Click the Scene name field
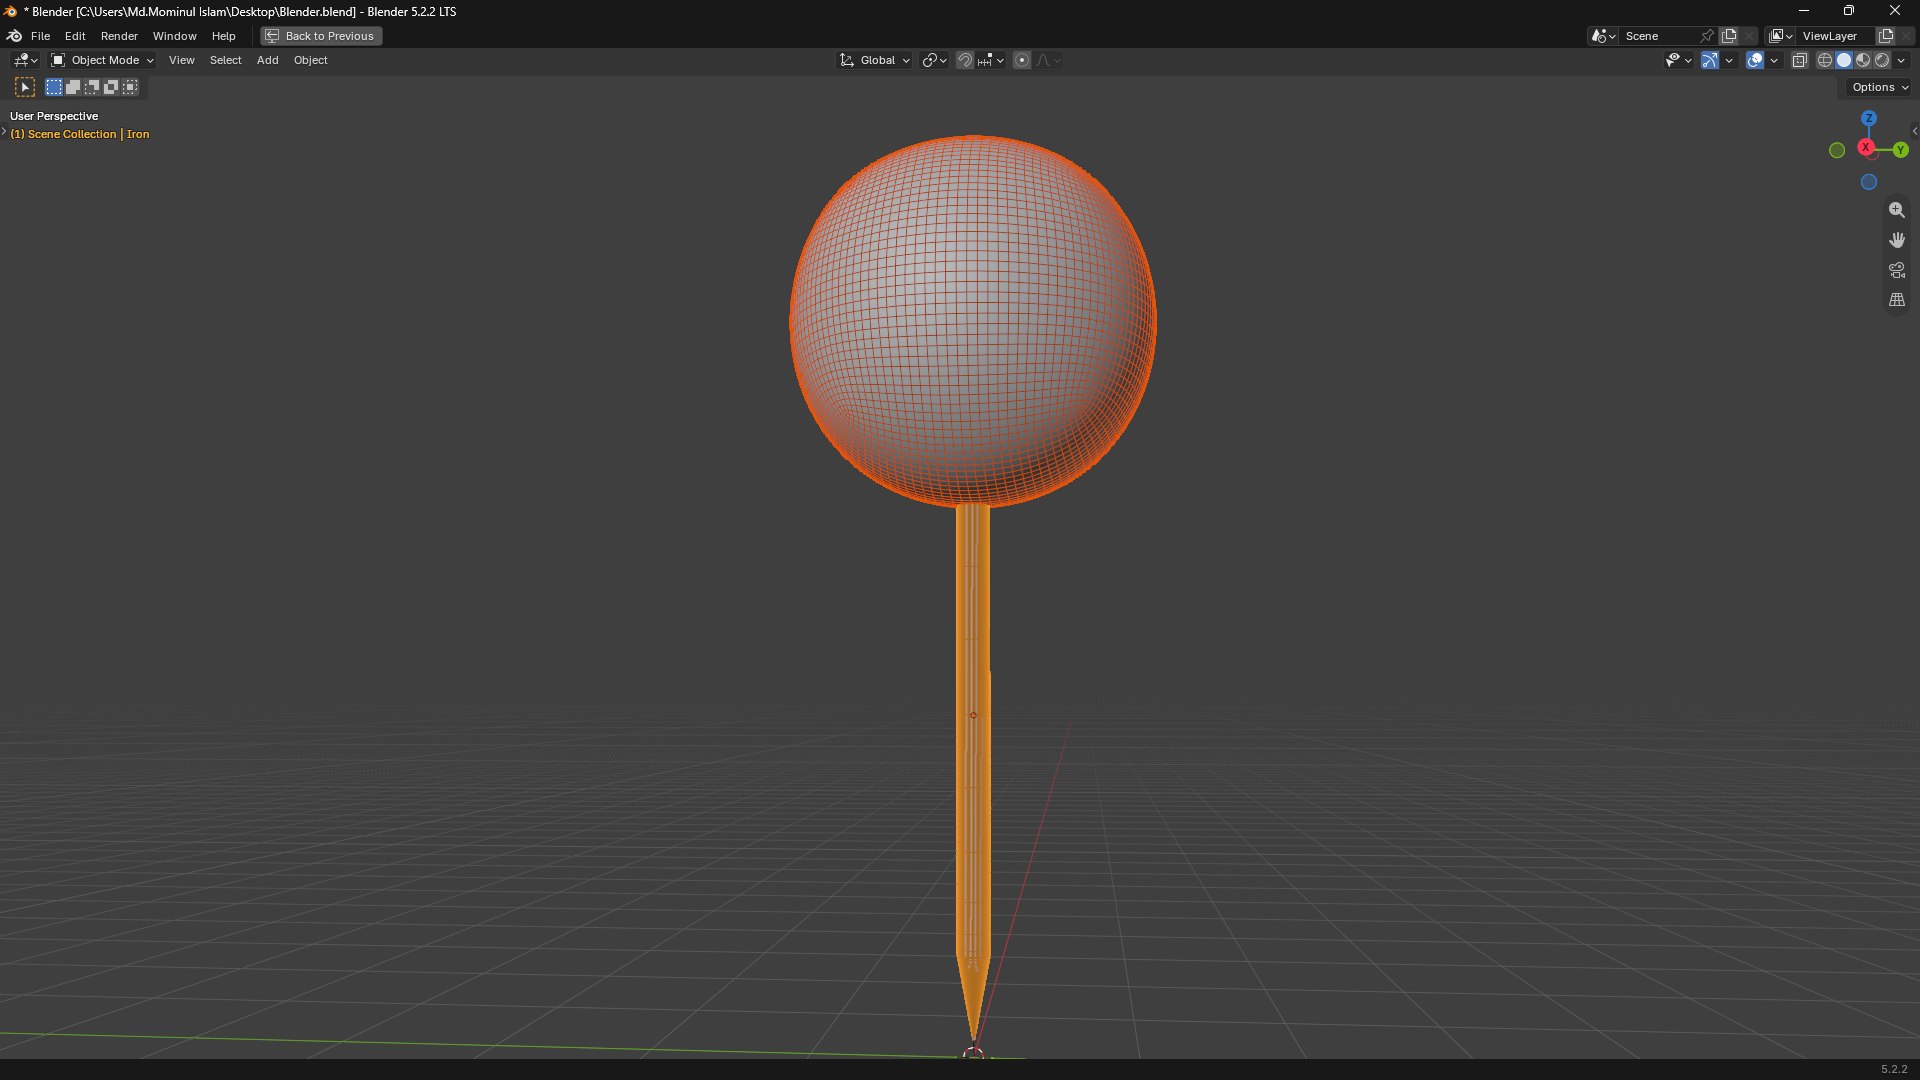The image size is (1920, 1080). [x=1660, y=36]
